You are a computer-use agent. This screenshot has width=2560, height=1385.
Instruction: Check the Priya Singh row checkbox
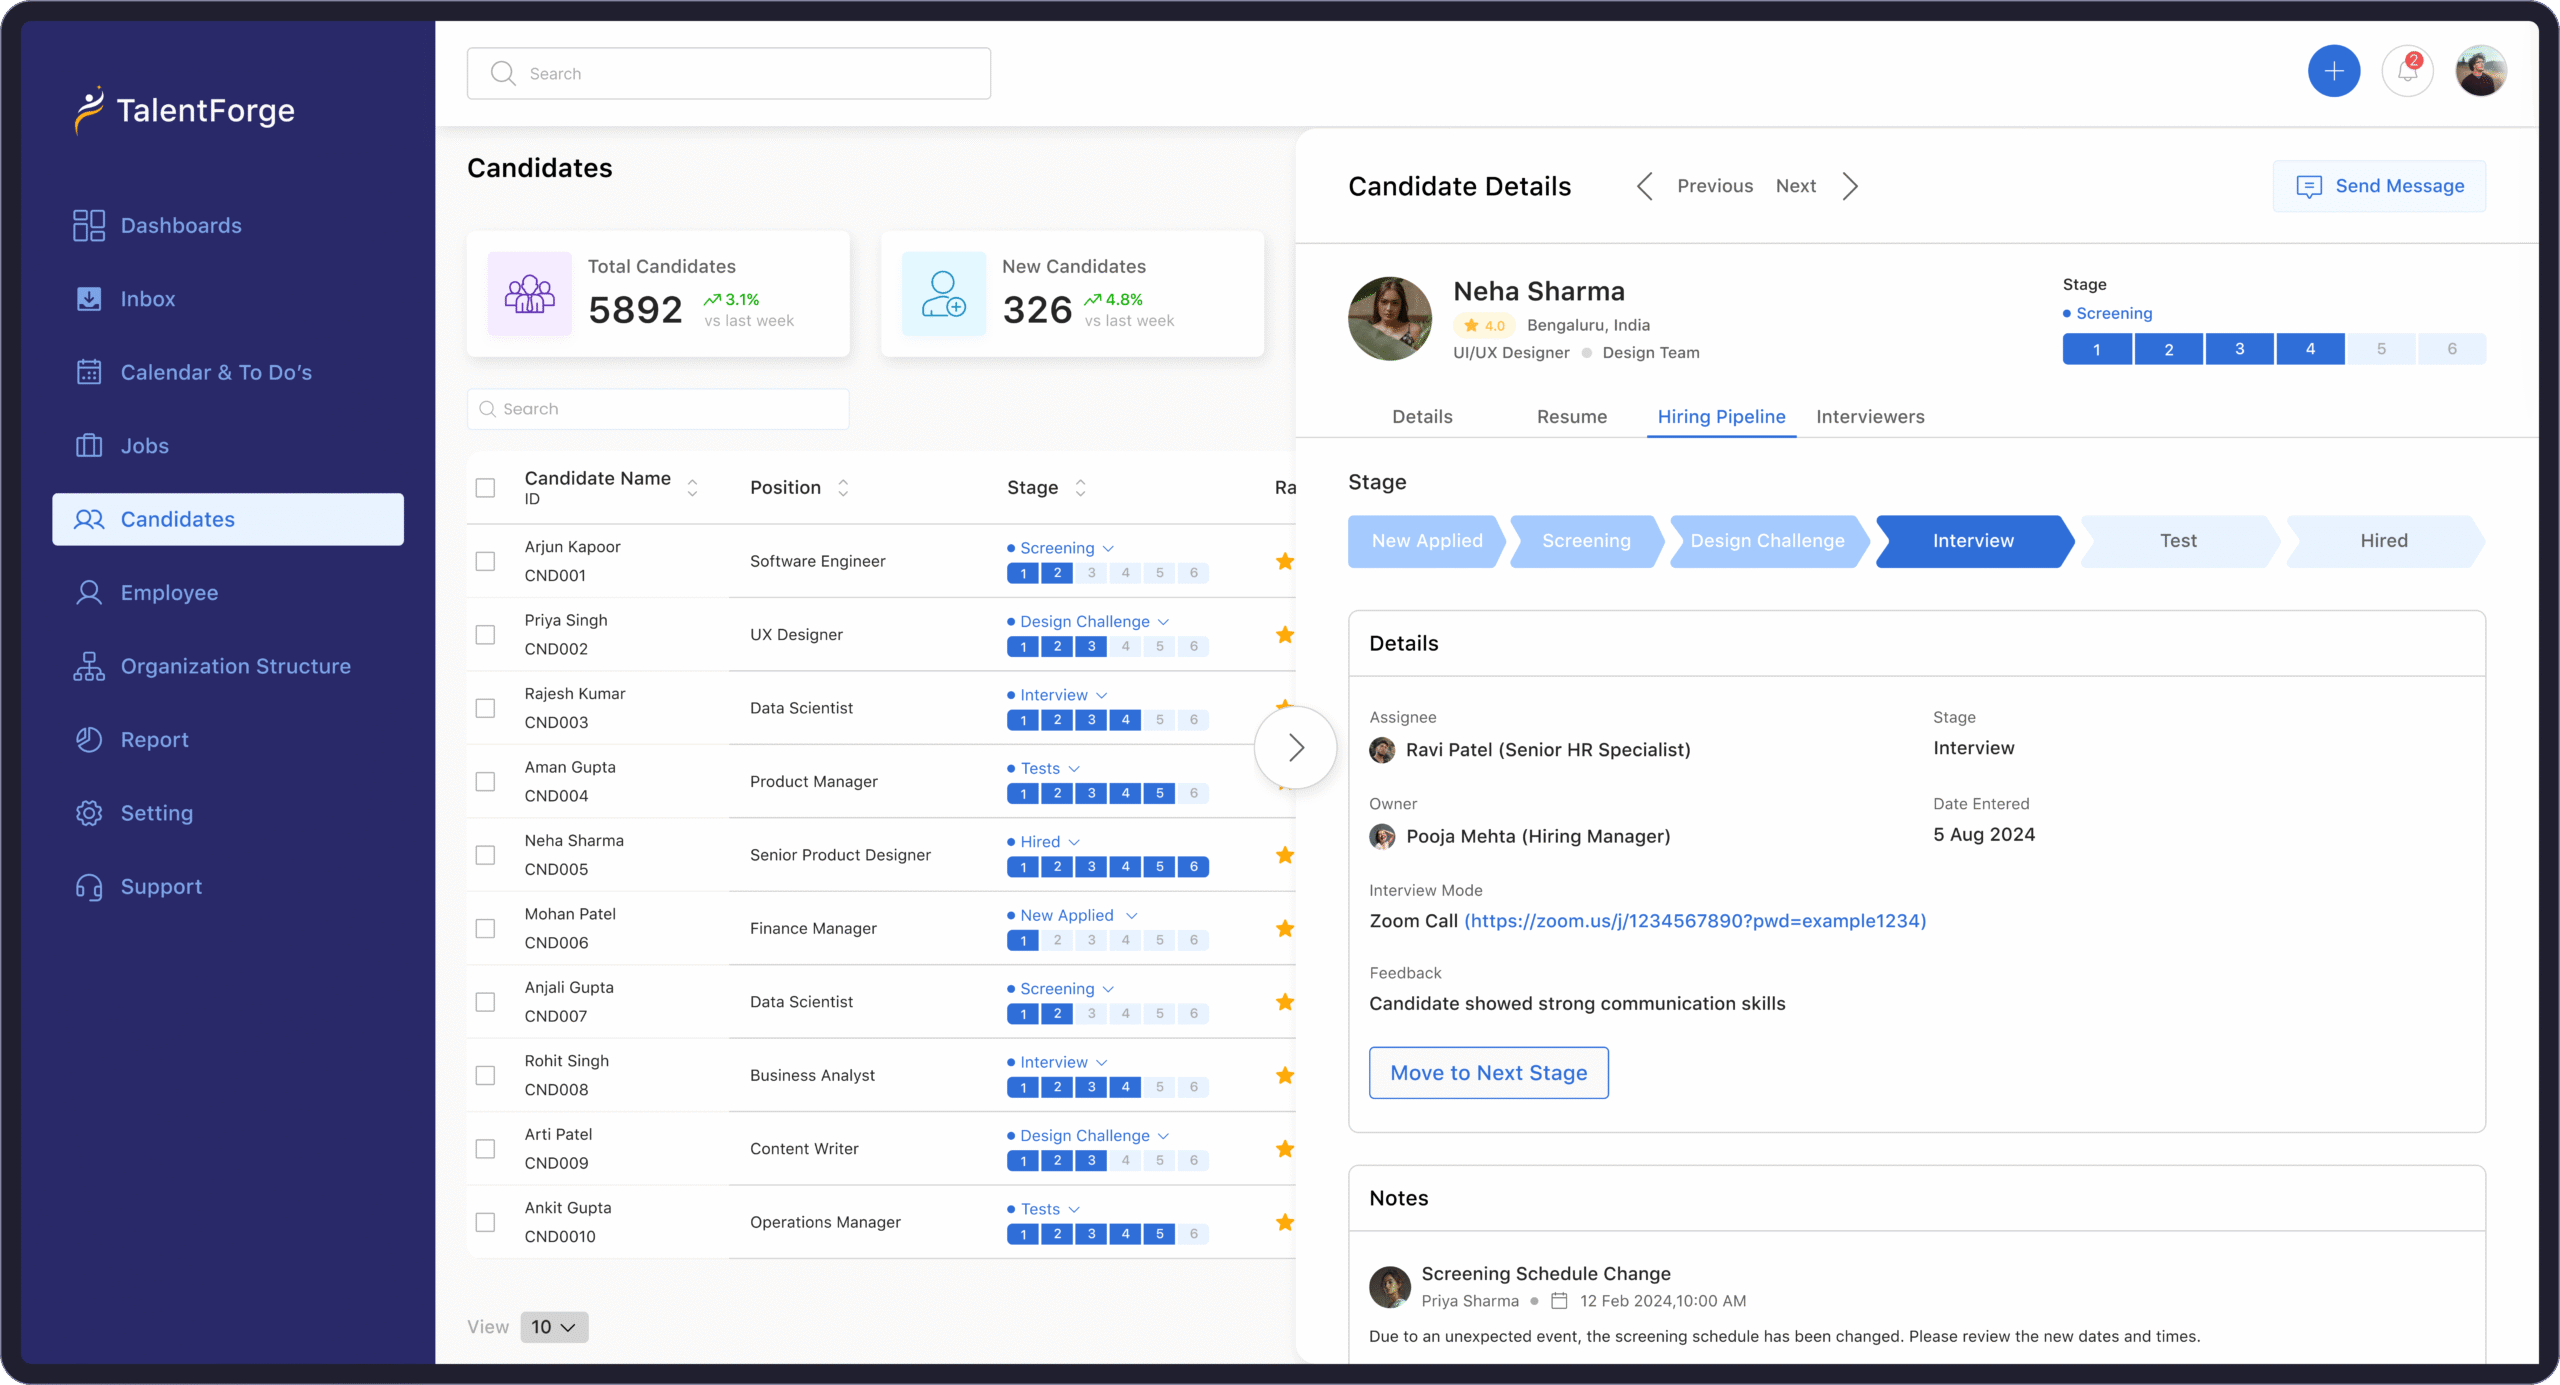pyautogui.click(x=485, y=635)
